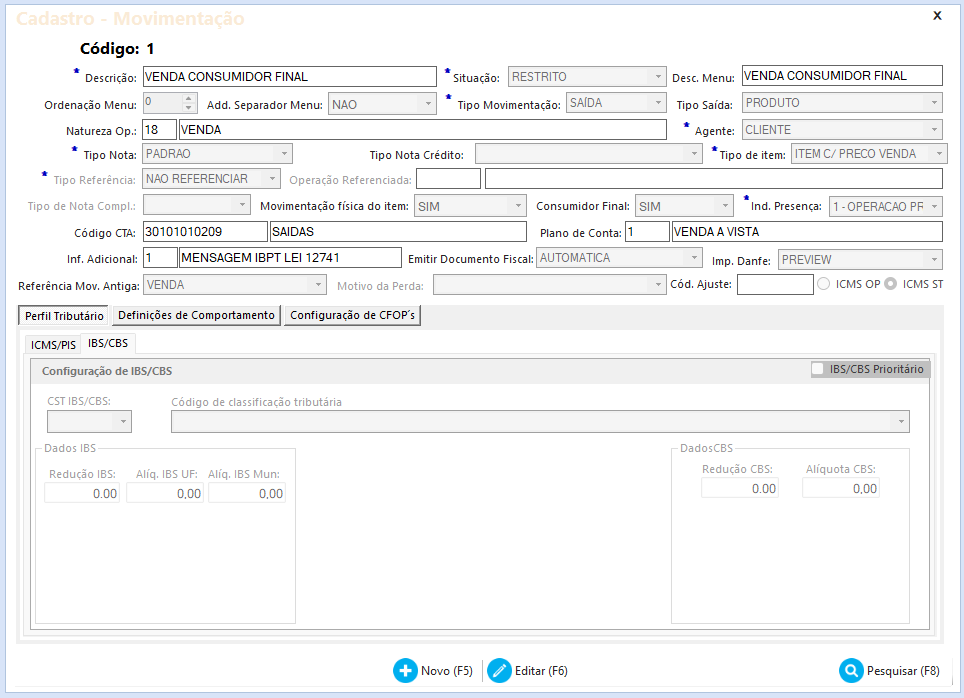Select the ICMS ST radio button
This screenshot has height=698, width=964.
890,284
